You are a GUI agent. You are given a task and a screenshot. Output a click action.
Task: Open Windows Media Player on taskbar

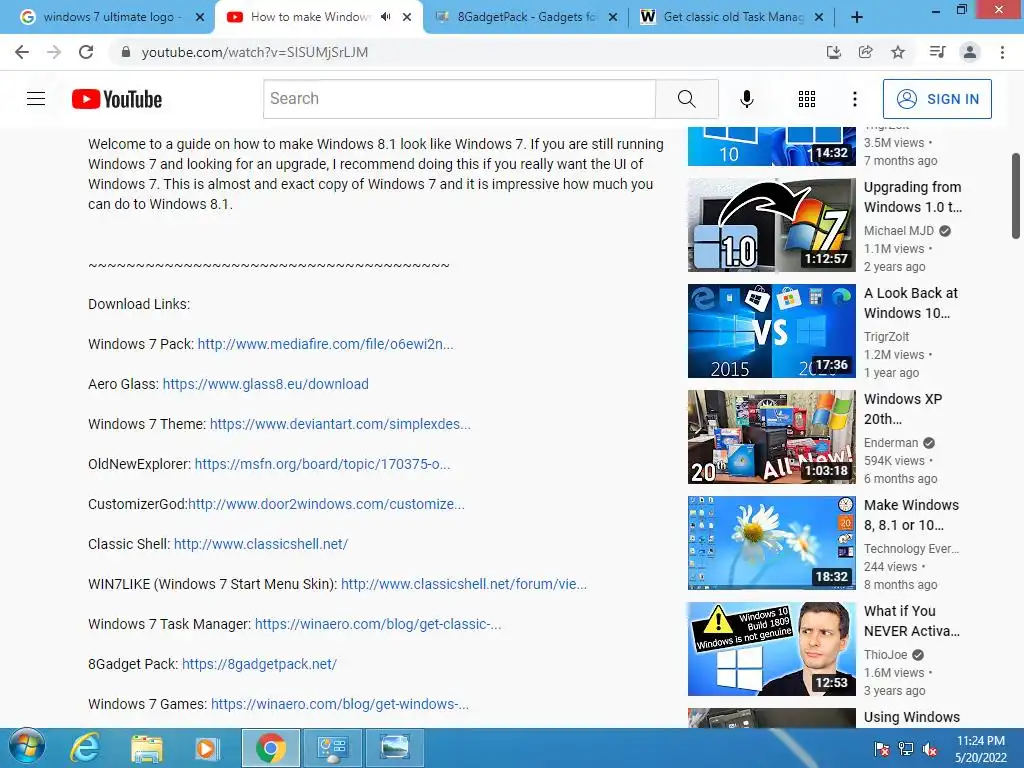point(208,748)
